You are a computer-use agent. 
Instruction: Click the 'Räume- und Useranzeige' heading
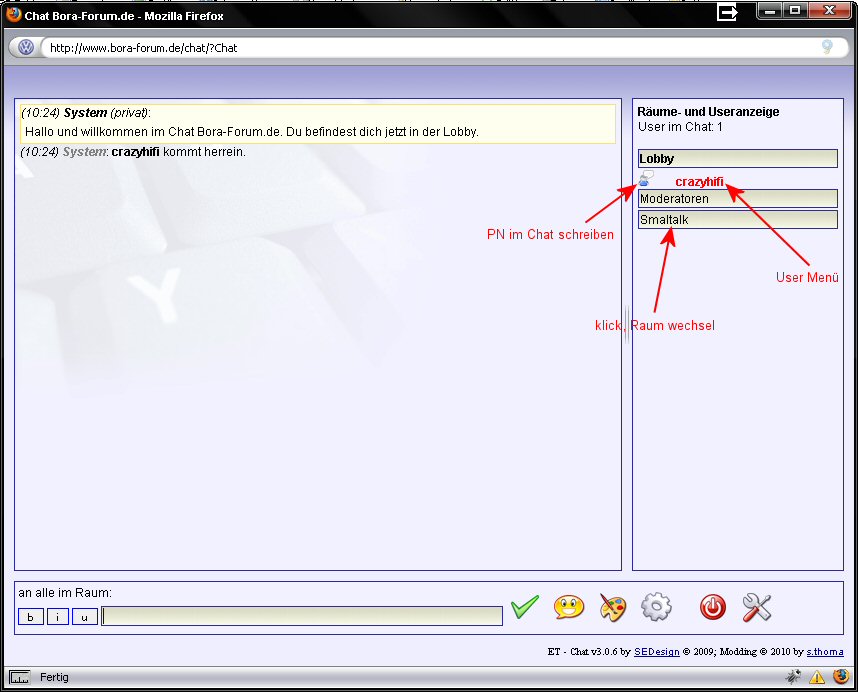[708, 112]
